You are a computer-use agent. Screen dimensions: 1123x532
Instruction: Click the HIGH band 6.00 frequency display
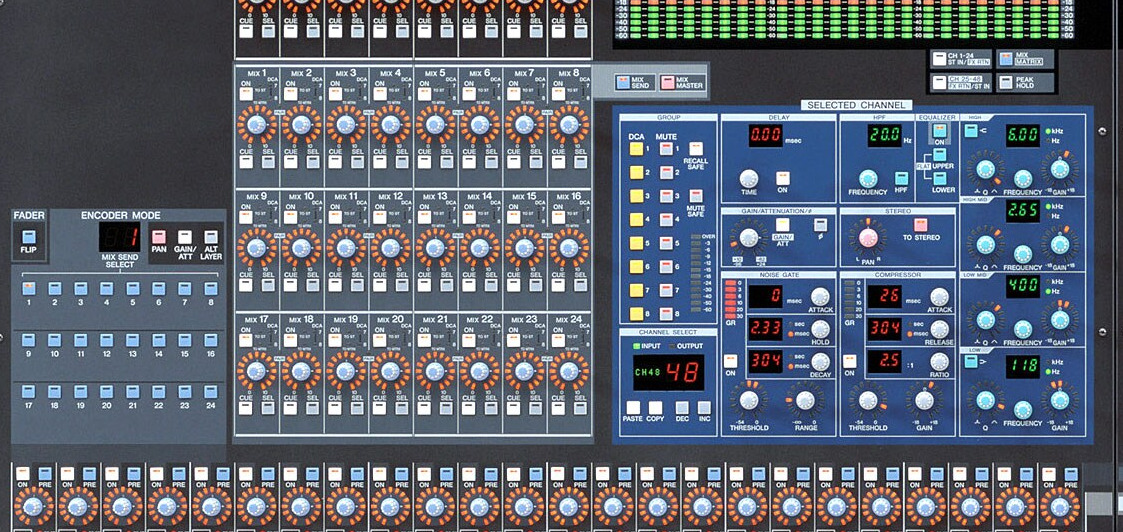1022,135
